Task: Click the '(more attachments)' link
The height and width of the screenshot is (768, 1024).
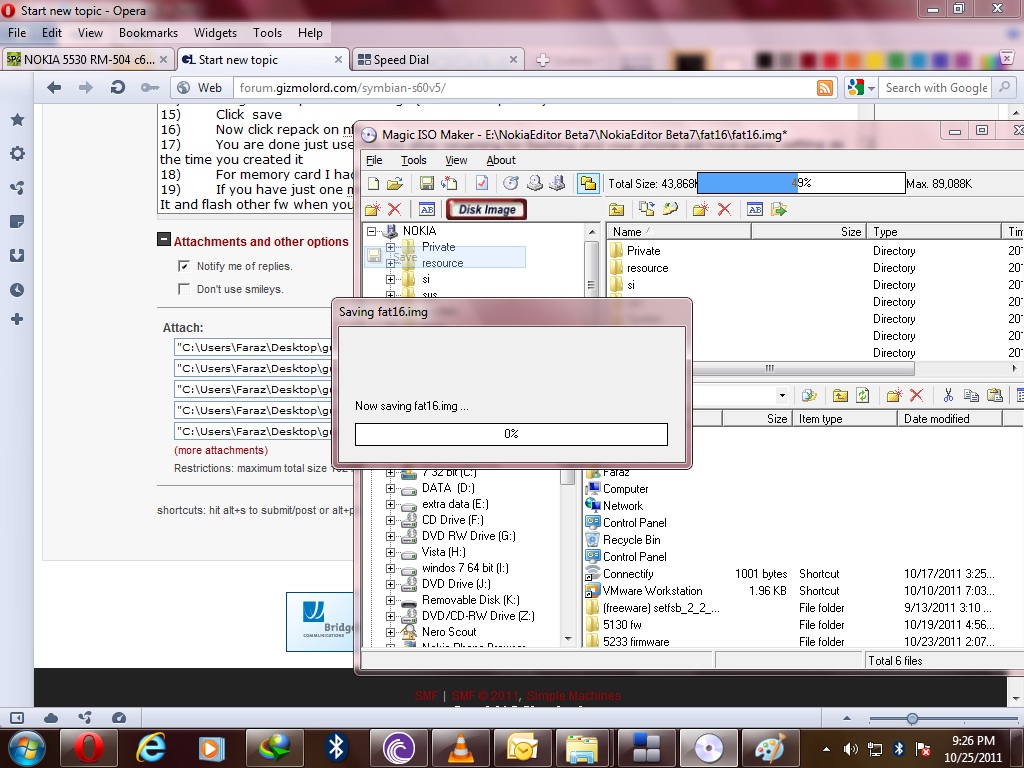Action: point(221,450)
